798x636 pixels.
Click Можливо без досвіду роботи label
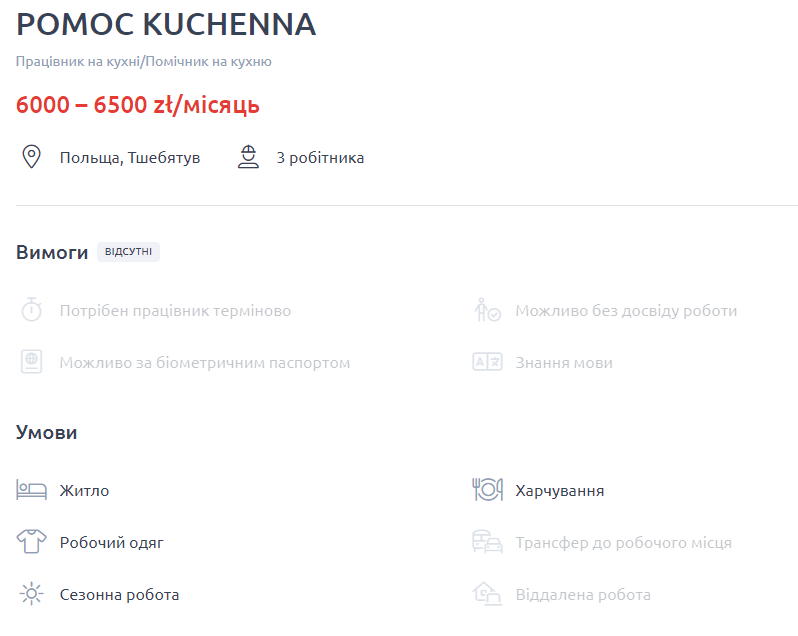pyautogui.click(x=626, y=311)
